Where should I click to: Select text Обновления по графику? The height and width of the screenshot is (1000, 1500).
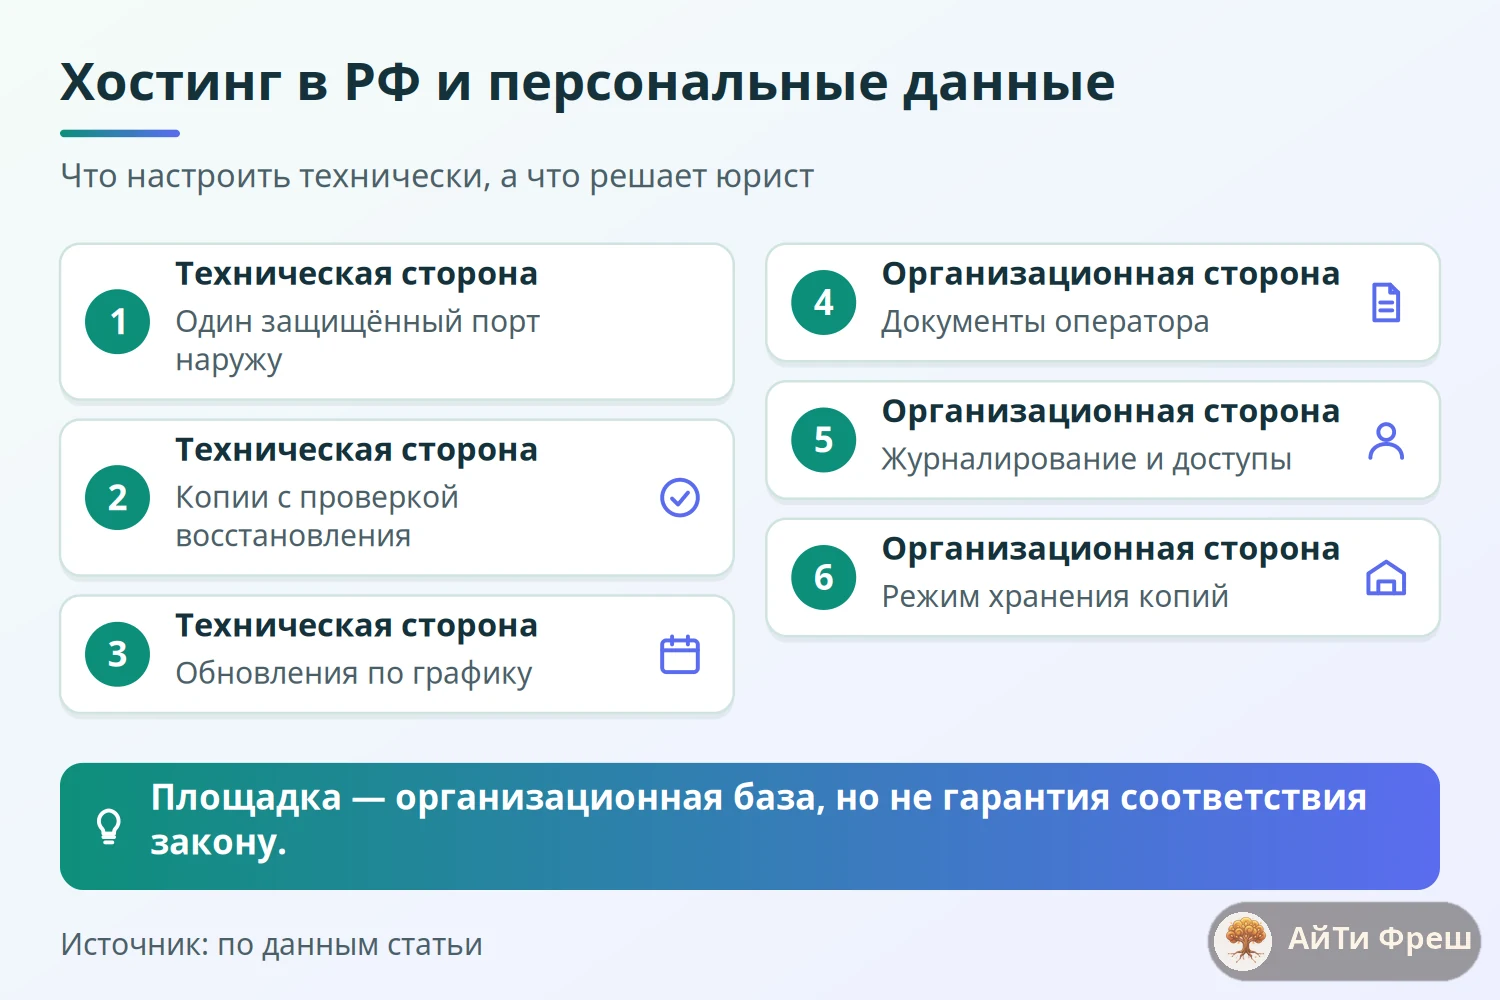[354, 674]
